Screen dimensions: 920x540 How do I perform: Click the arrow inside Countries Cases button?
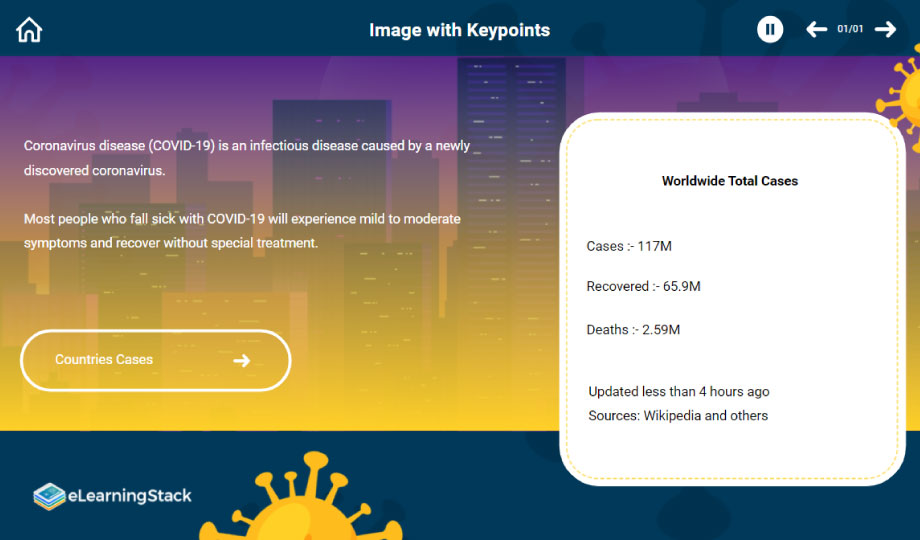[x=241, y=360]
